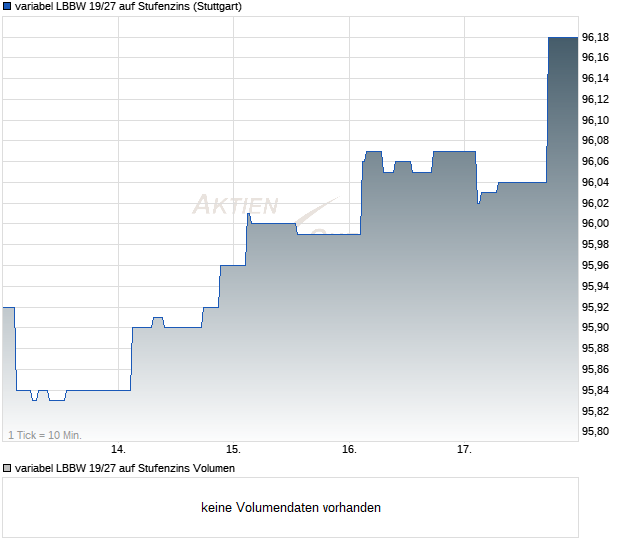The image size is (620, 546).
Task: Click the 95,90 price axis label
Action: pyautogui.click(x=595, y=327)
